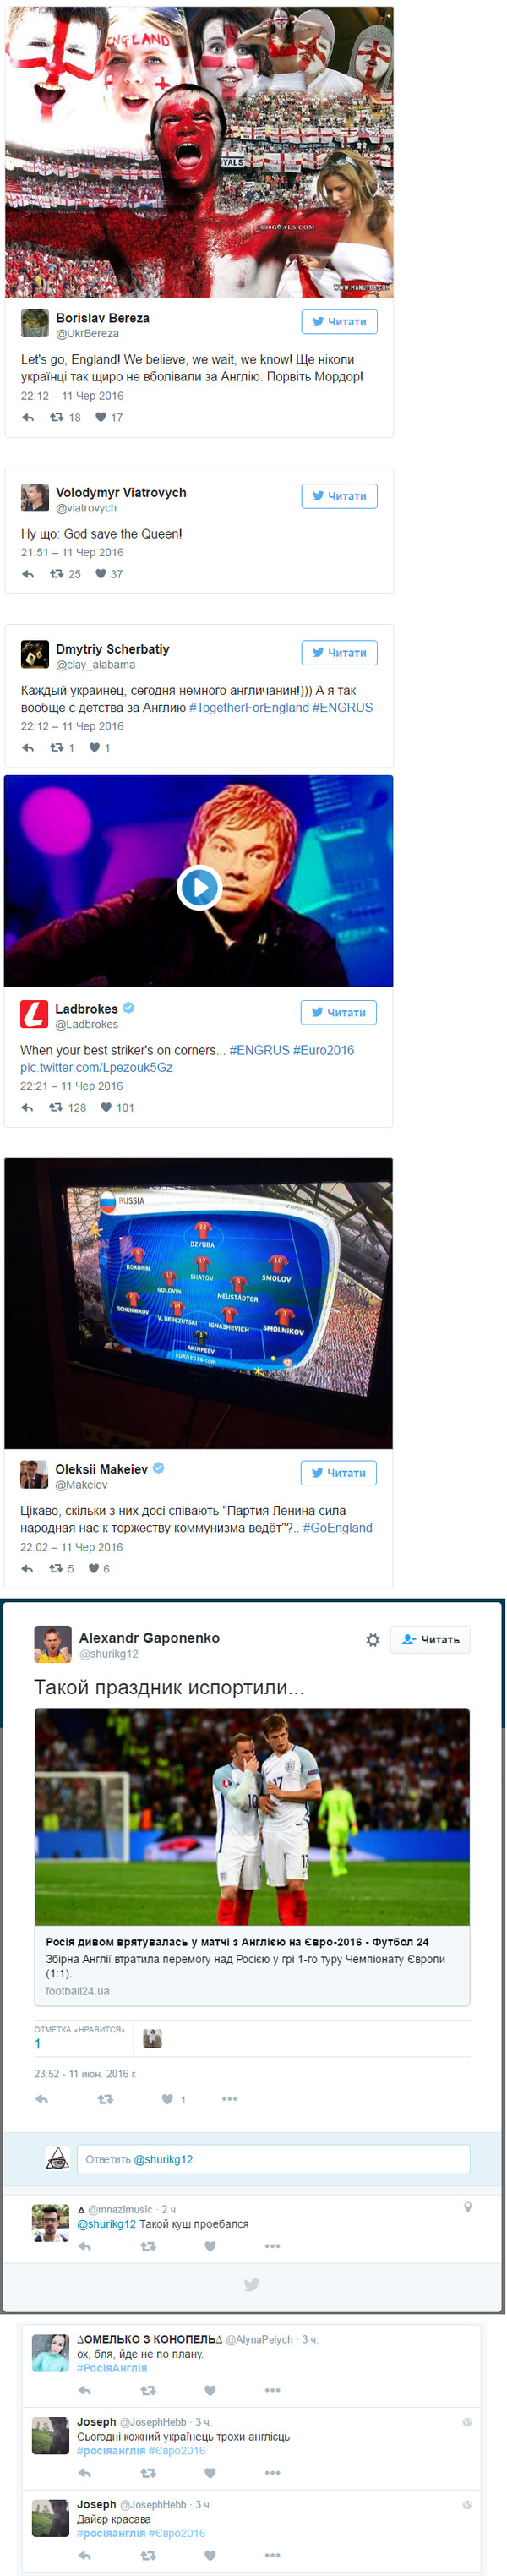This screenshot has height=2576, width=507.
Task: Follow Borislav Bereza with Читати button
Action: 339,321
